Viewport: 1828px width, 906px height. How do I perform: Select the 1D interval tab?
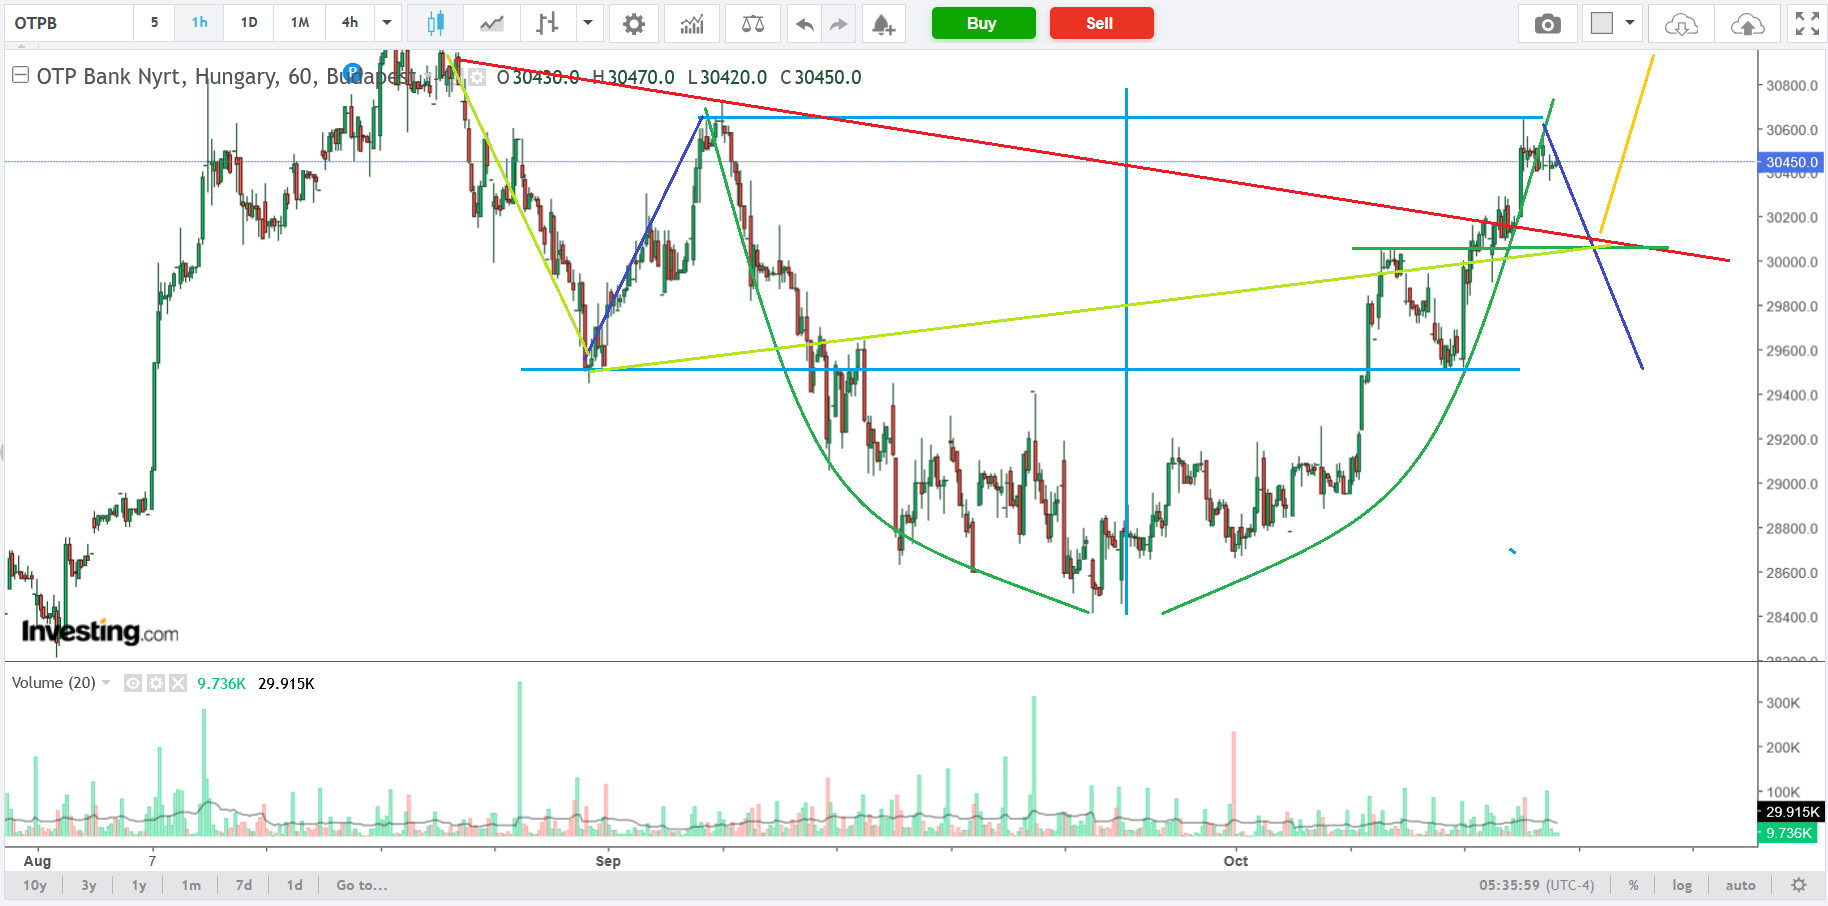pyautogui.click(x=249, y=23)
